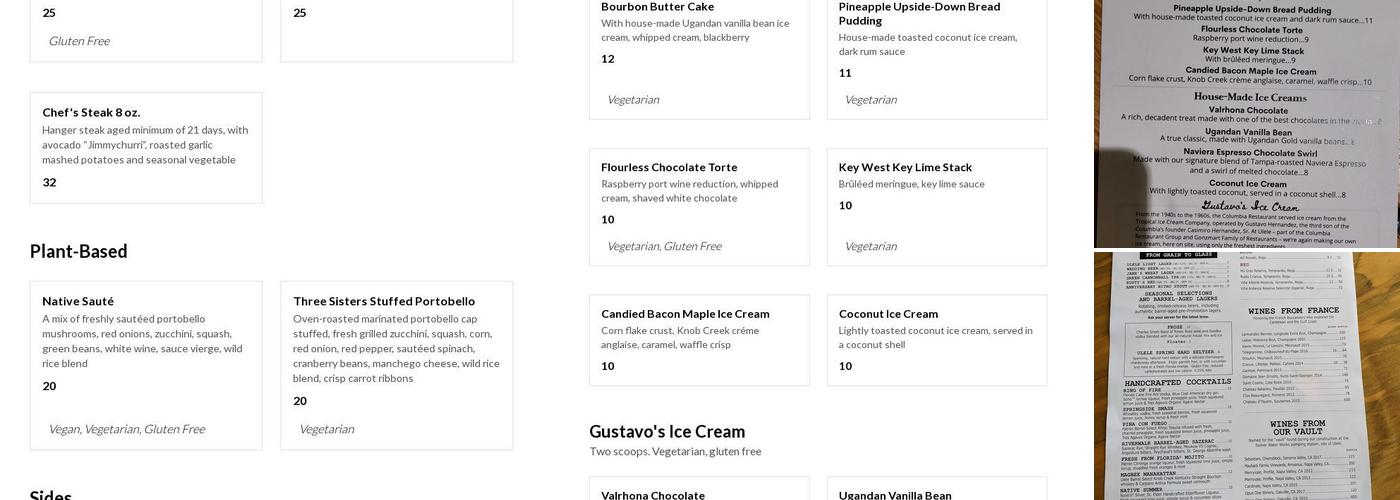Select Candied Bacon Maple Ice Cream

tap(685, 314)
